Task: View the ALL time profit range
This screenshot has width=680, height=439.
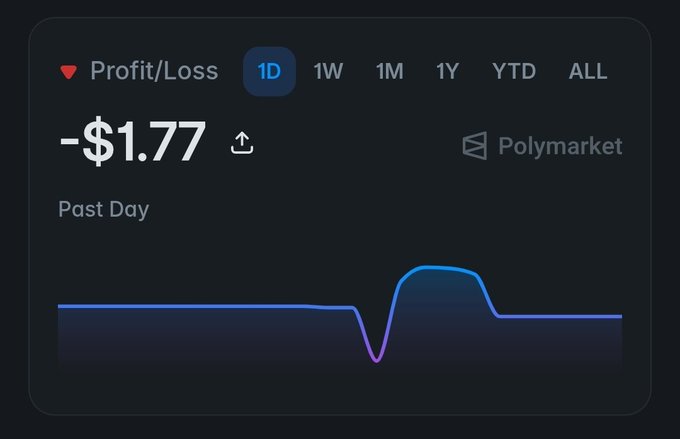Action: [x=588, y=71]
